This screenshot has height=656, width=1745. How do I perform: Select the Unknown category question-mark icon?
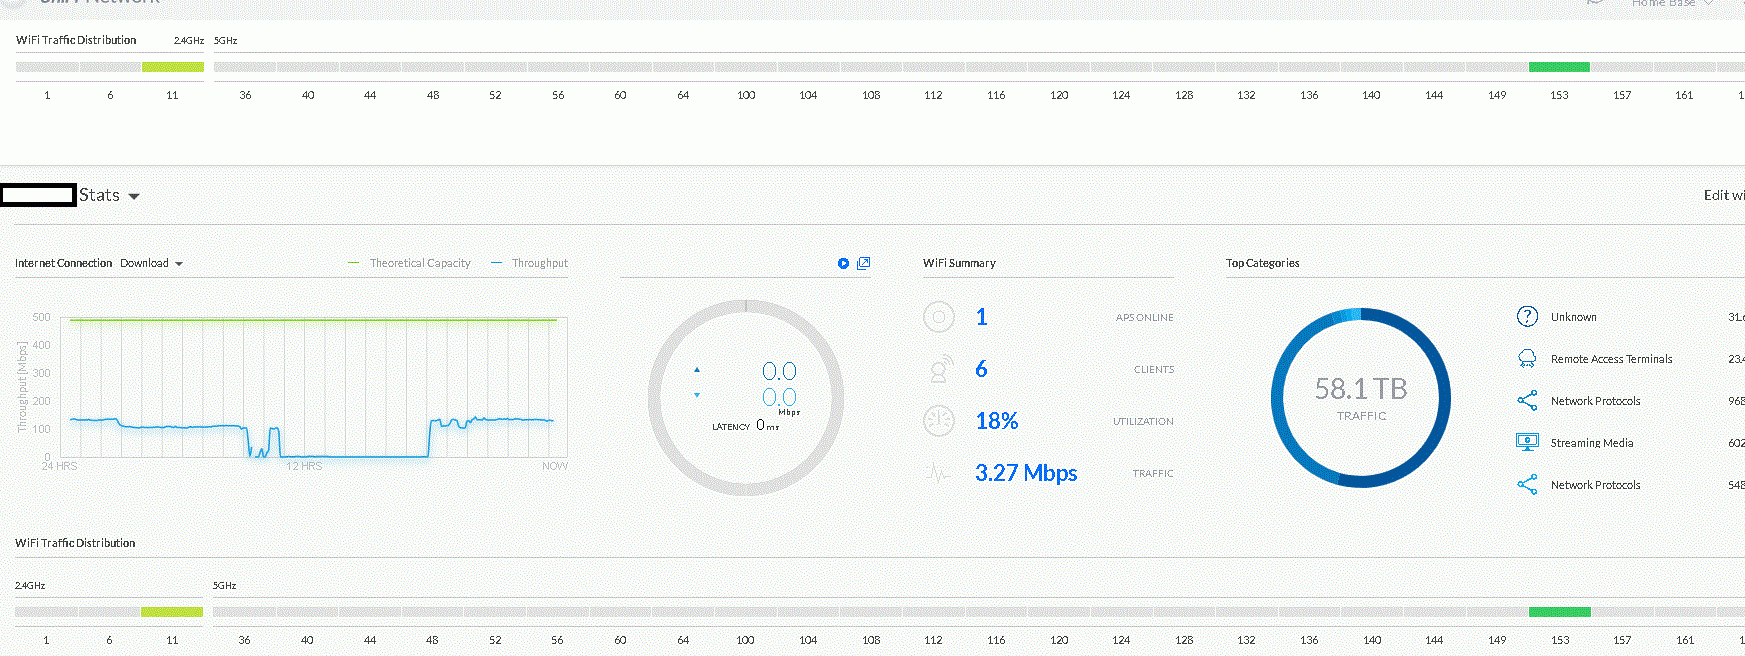pos(1527,317)
